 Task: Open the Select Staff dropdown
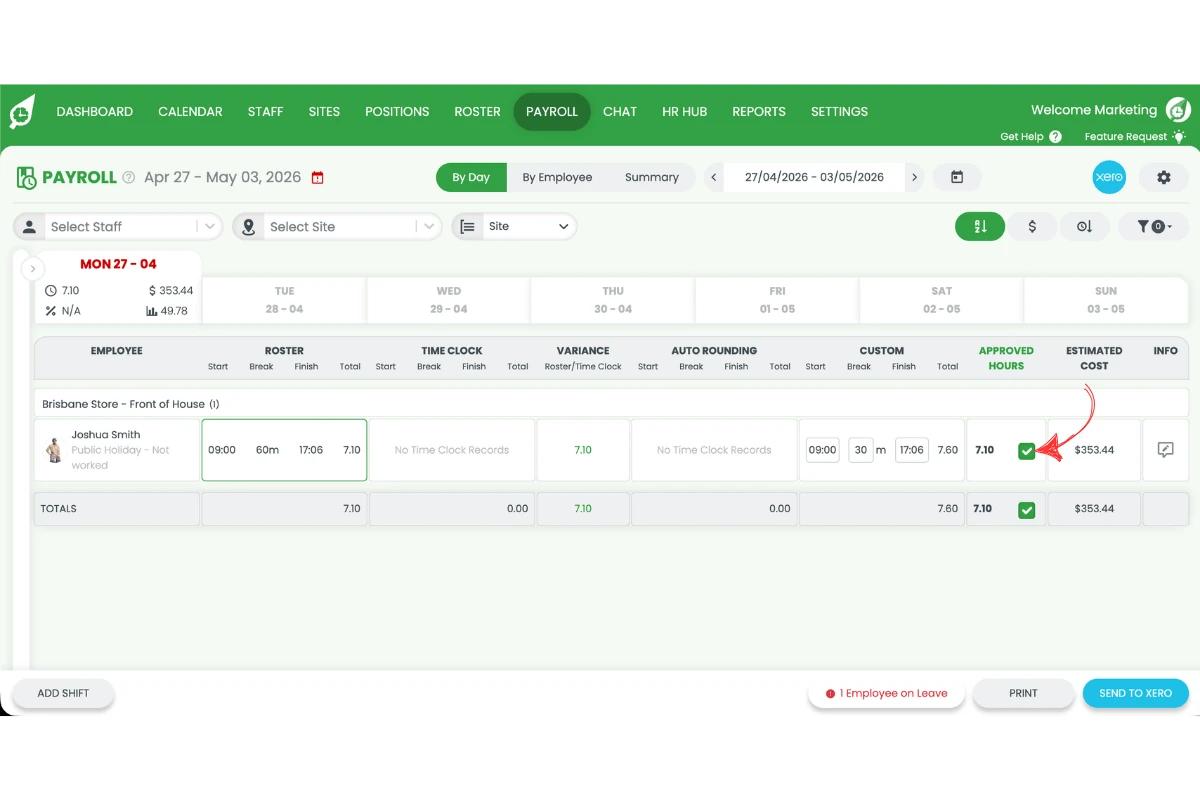point(118,227)
